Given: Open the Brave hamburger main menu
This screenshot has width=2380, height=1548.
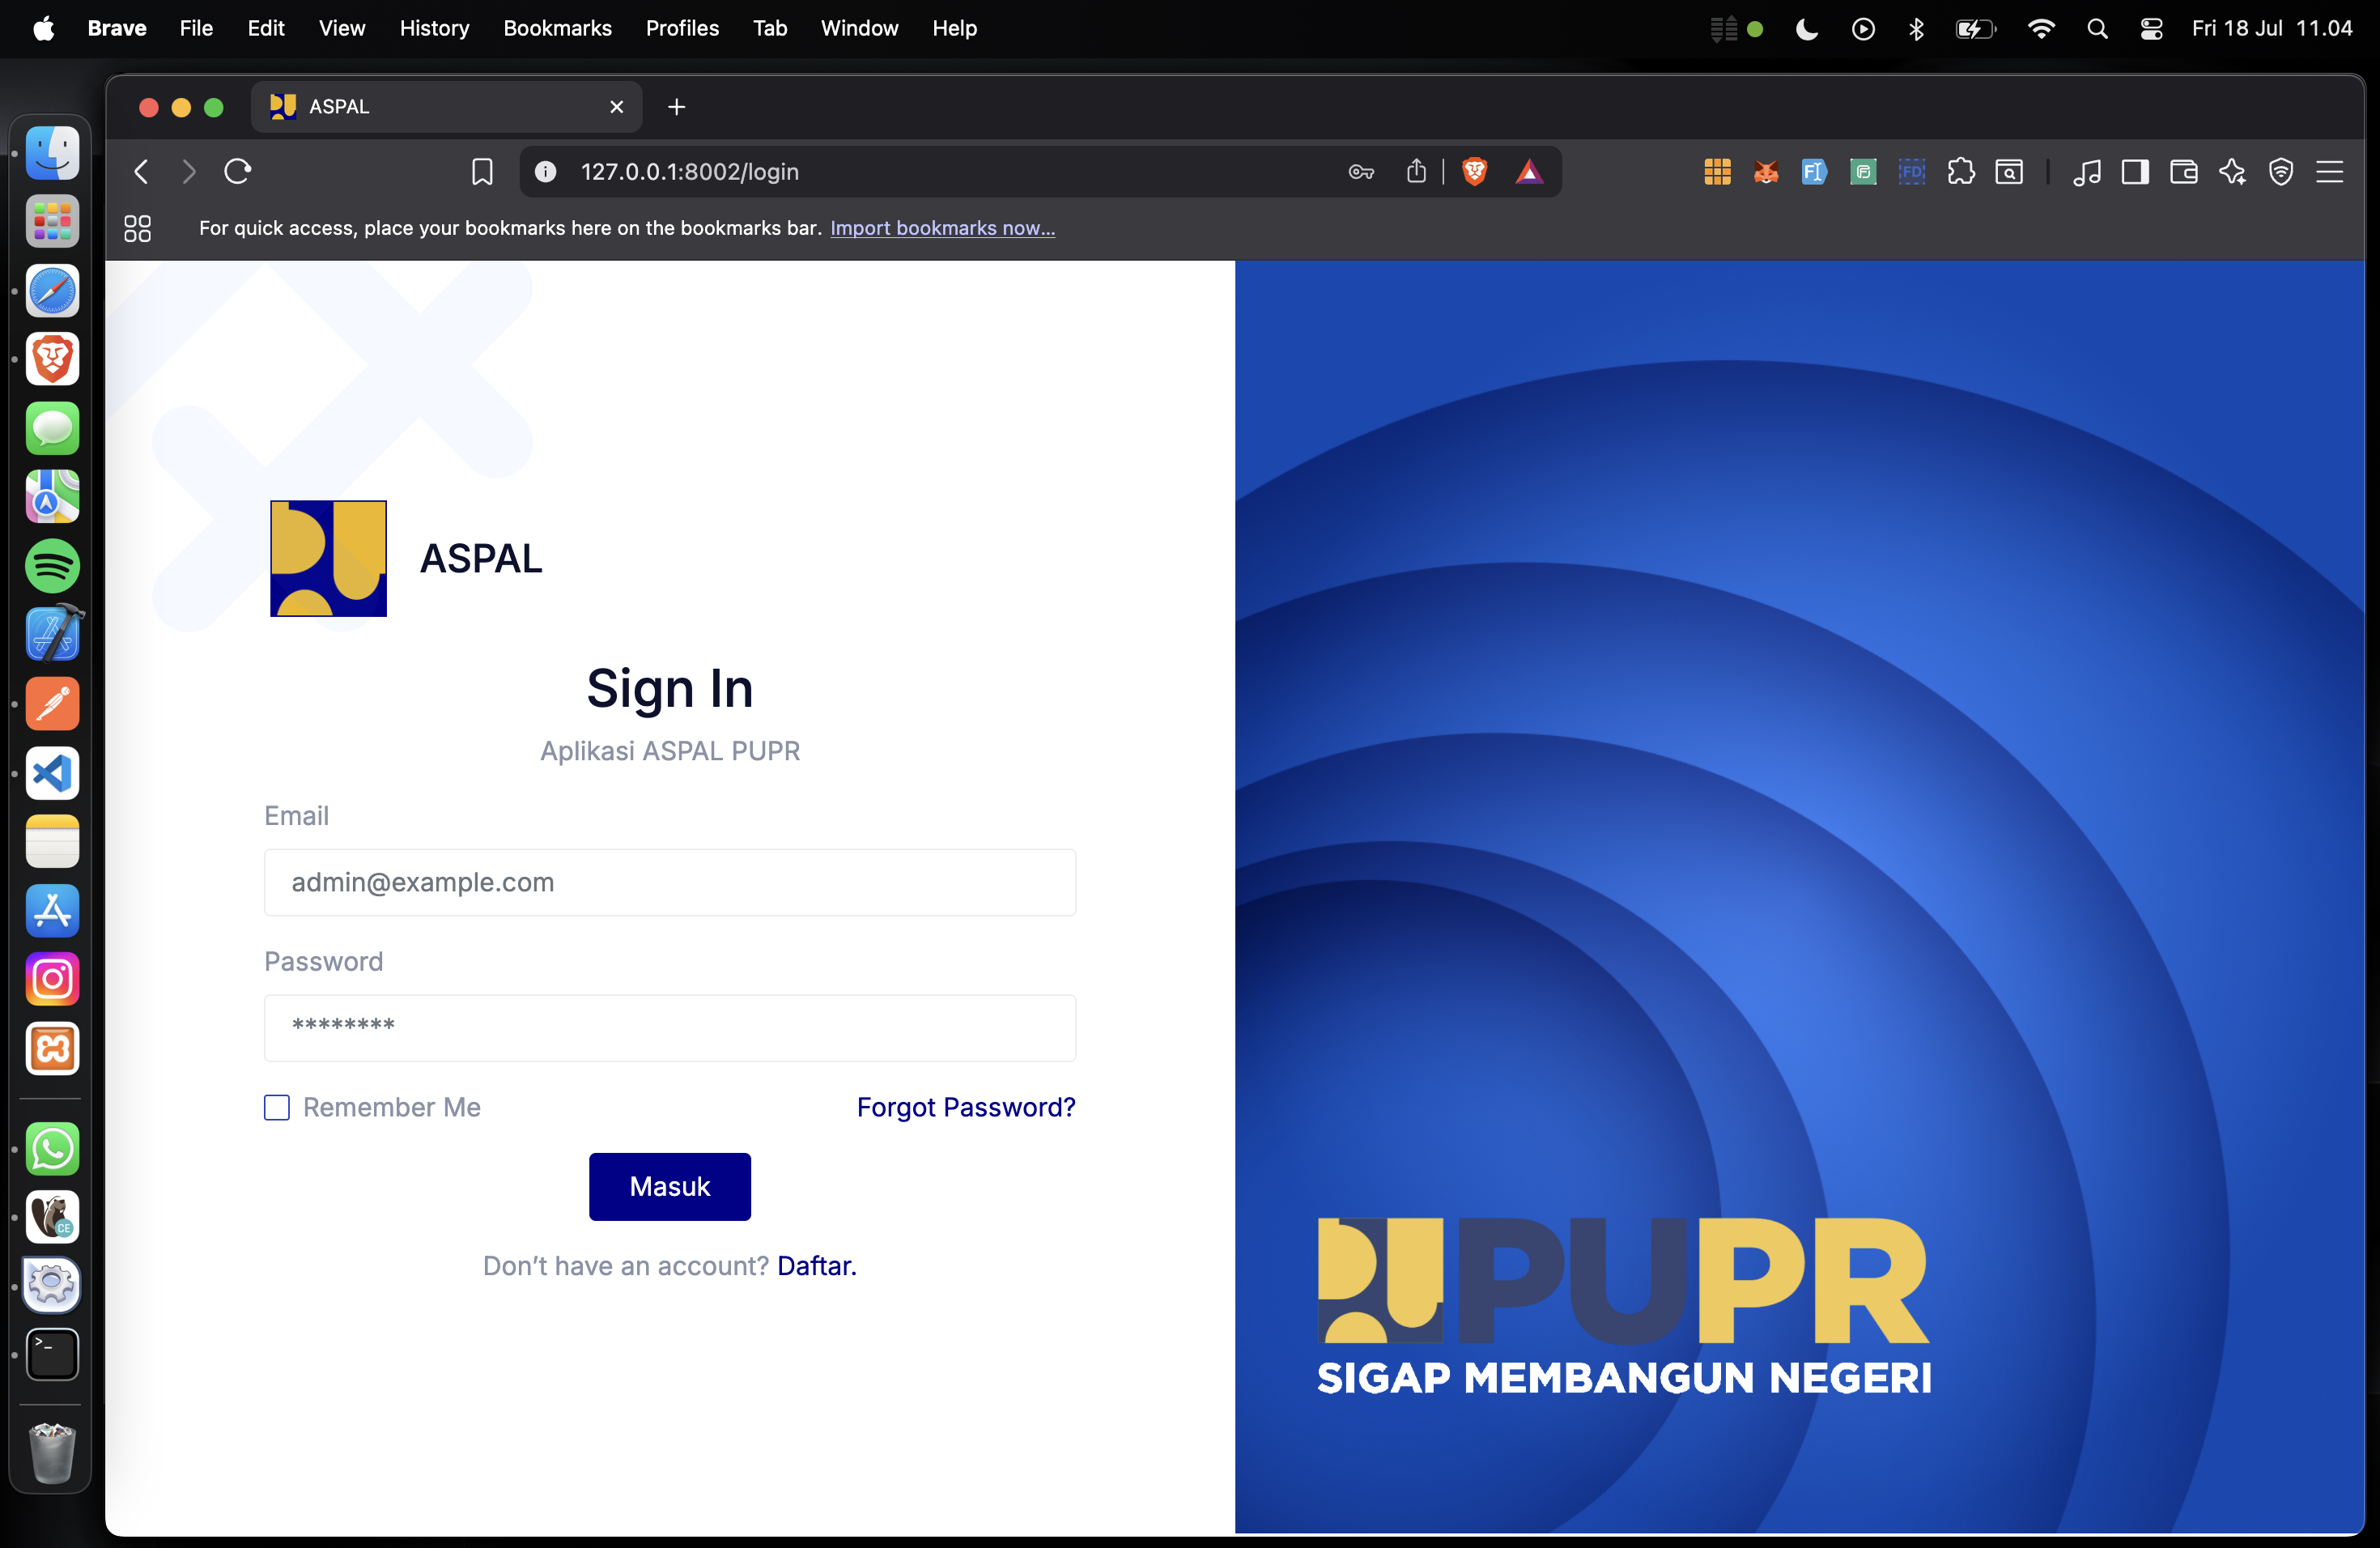Looking at the screenshot, I should click(2329, 172).
